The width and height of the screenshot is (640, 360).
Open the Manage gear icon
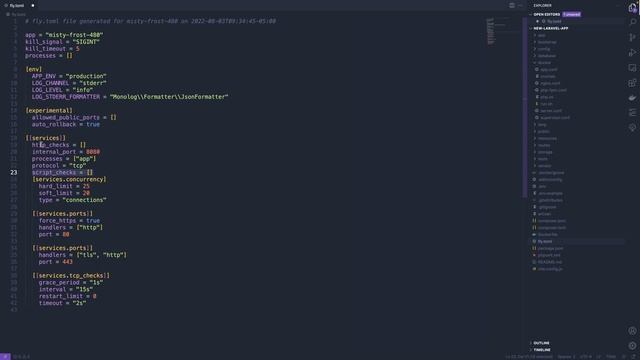632,346
